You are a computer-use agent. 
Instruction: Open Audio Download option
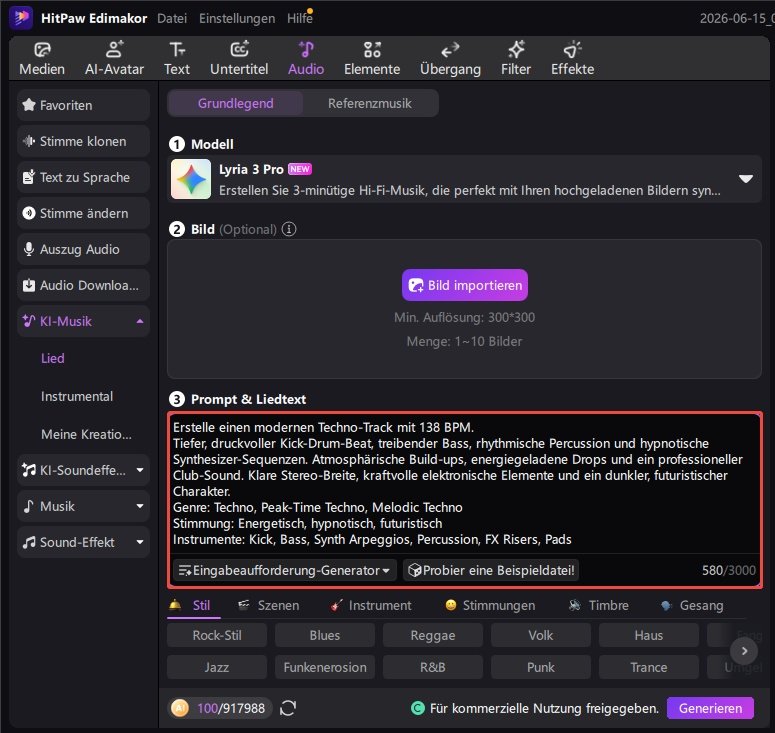[84, 285]
